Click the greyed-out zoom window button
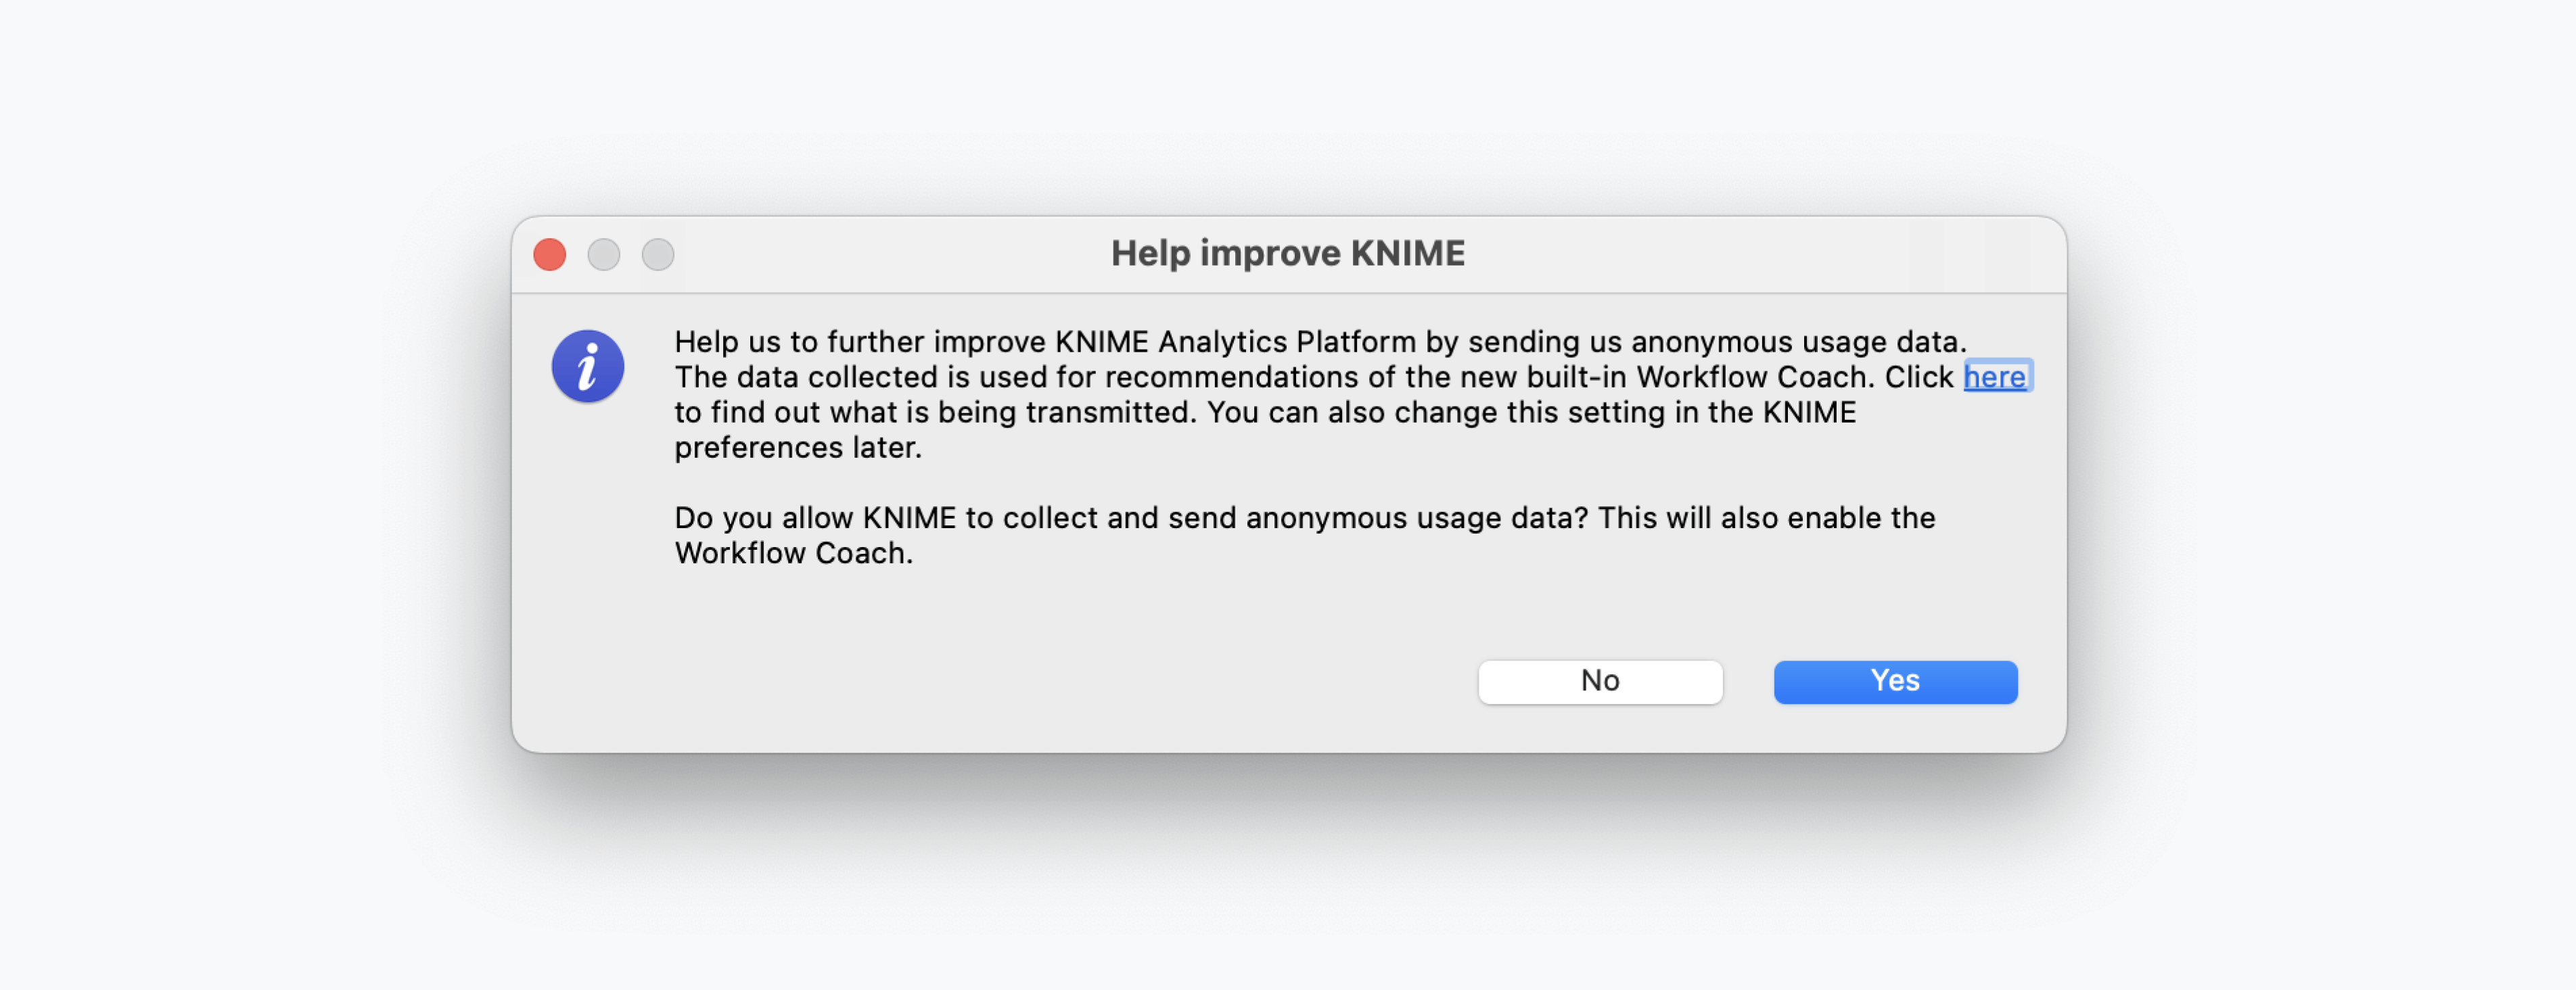This screenshot has height=990, width=2576. click(x=658, y=254)
